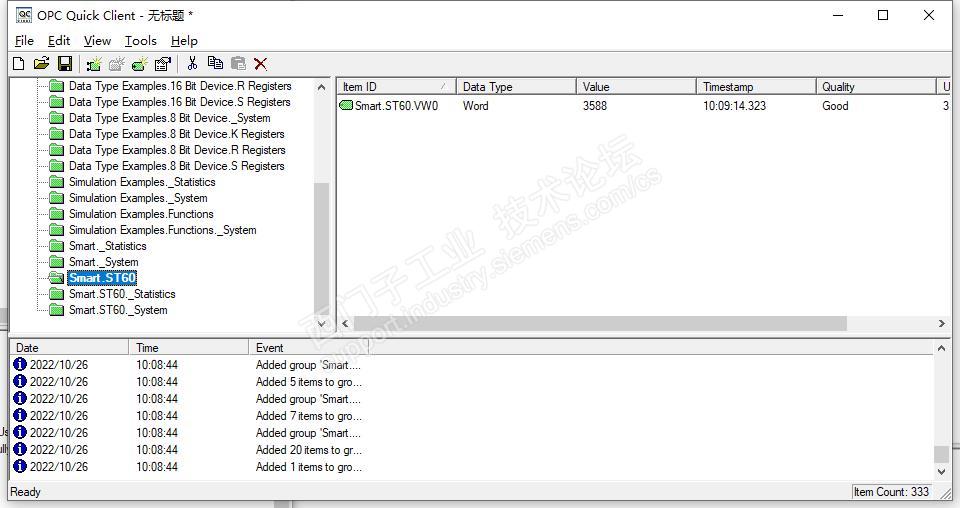Click the New document toolbar icon
The width and height of the screenshot is (960, 508).
[x=18, y=63]
